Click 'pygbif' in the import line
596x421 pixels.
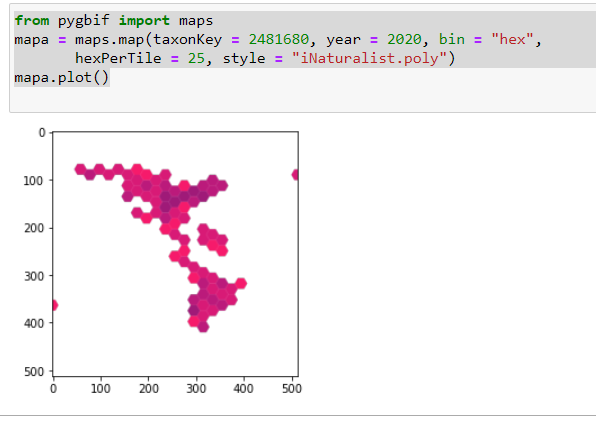point(84,21)
